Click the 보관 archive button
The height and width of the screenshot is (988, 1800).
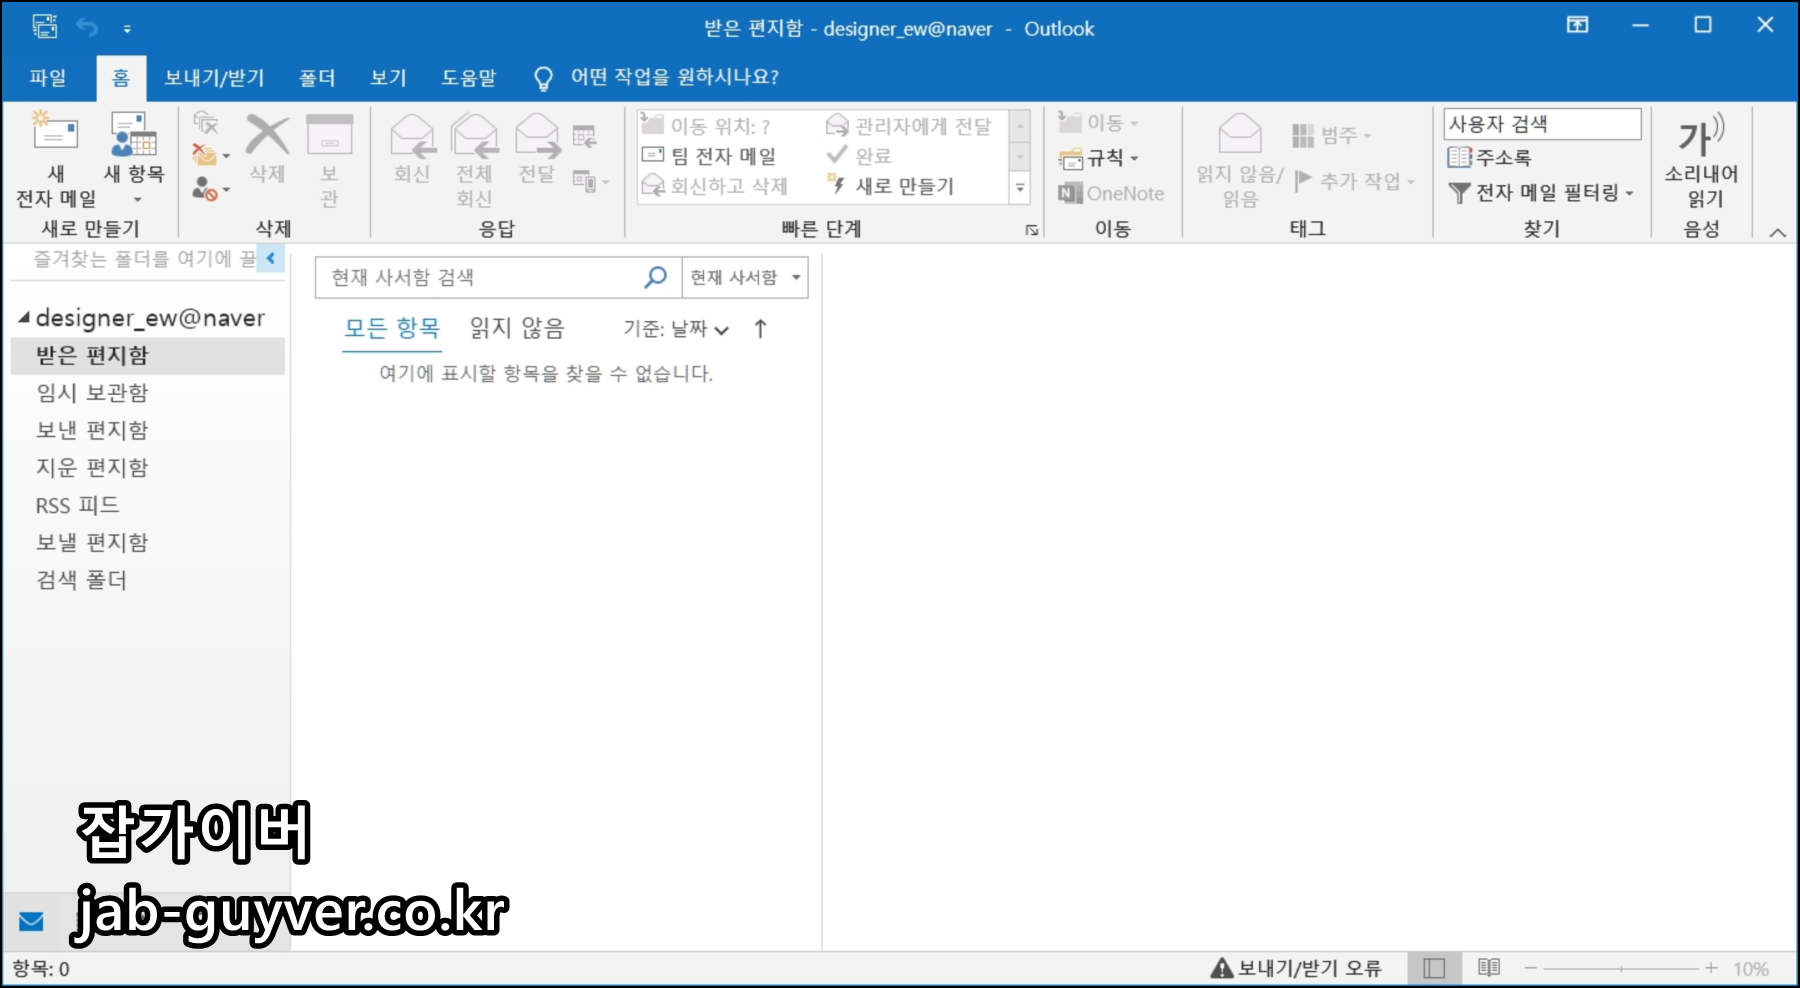tap(329, 159)
